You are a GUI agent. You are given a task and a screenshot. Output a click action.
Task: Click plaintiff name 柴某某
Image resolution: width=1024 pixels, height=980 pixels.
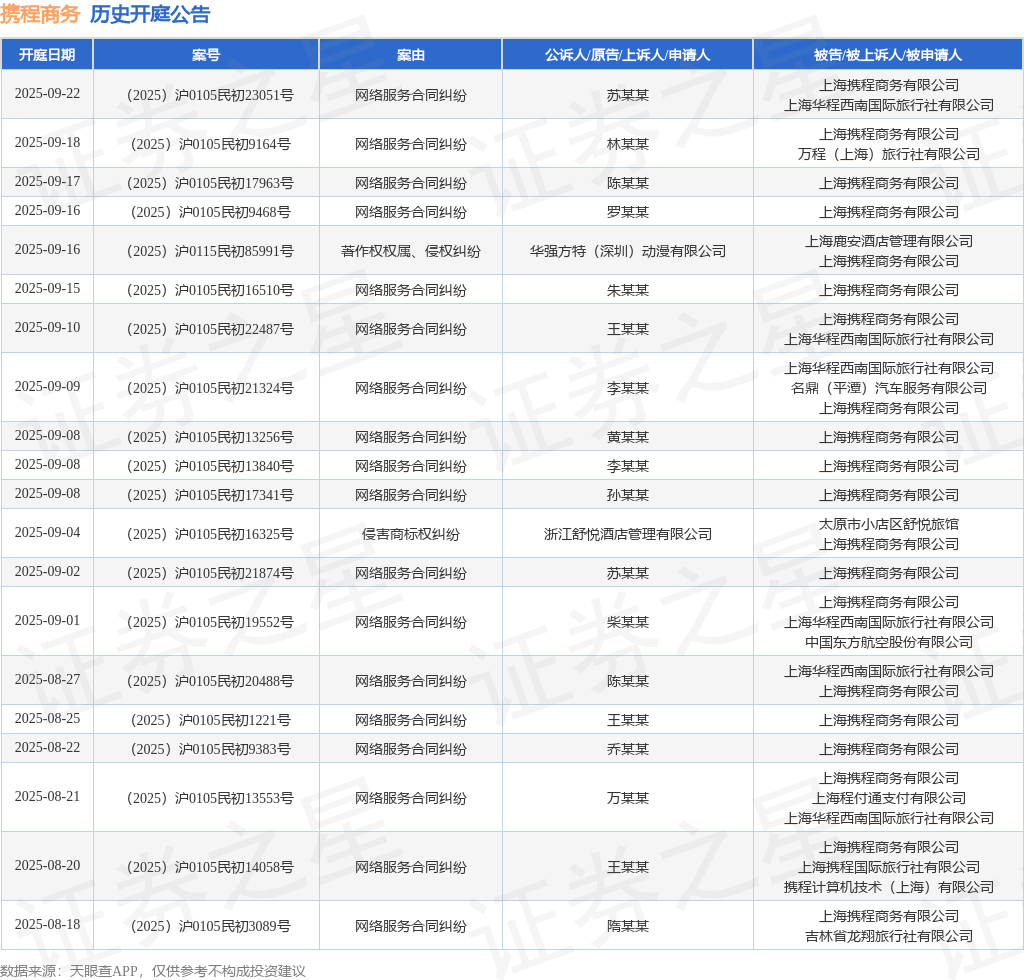coord(628,622)
